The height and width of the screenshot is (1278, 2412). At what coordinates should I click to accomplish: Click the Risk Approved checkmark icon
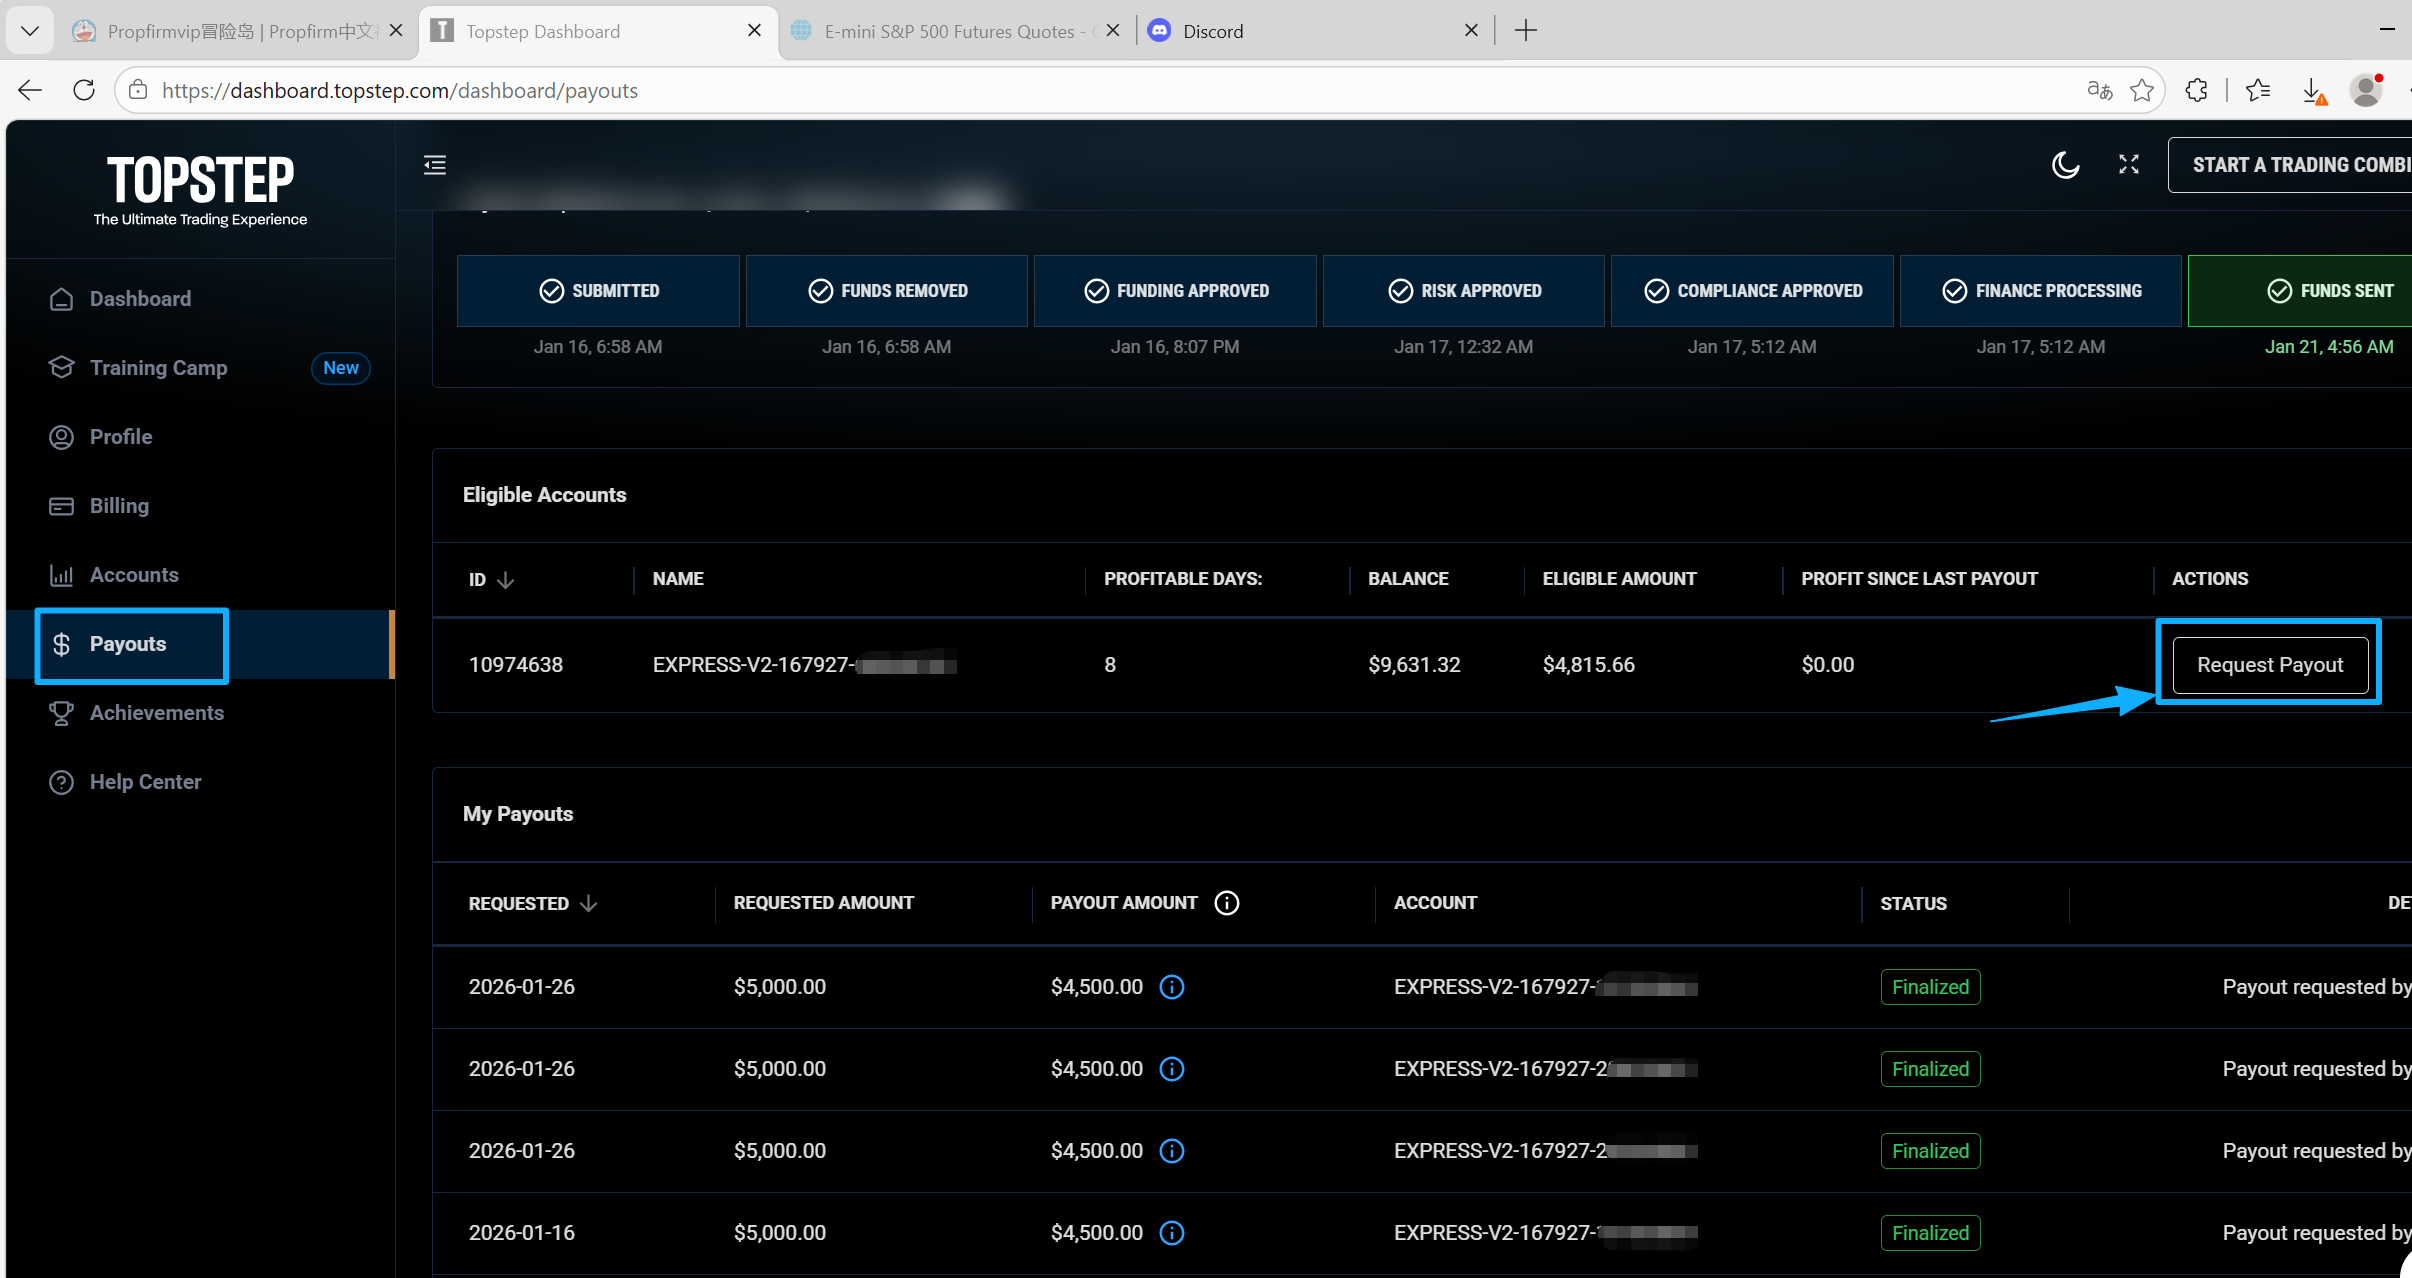(x=1401, y=291)
